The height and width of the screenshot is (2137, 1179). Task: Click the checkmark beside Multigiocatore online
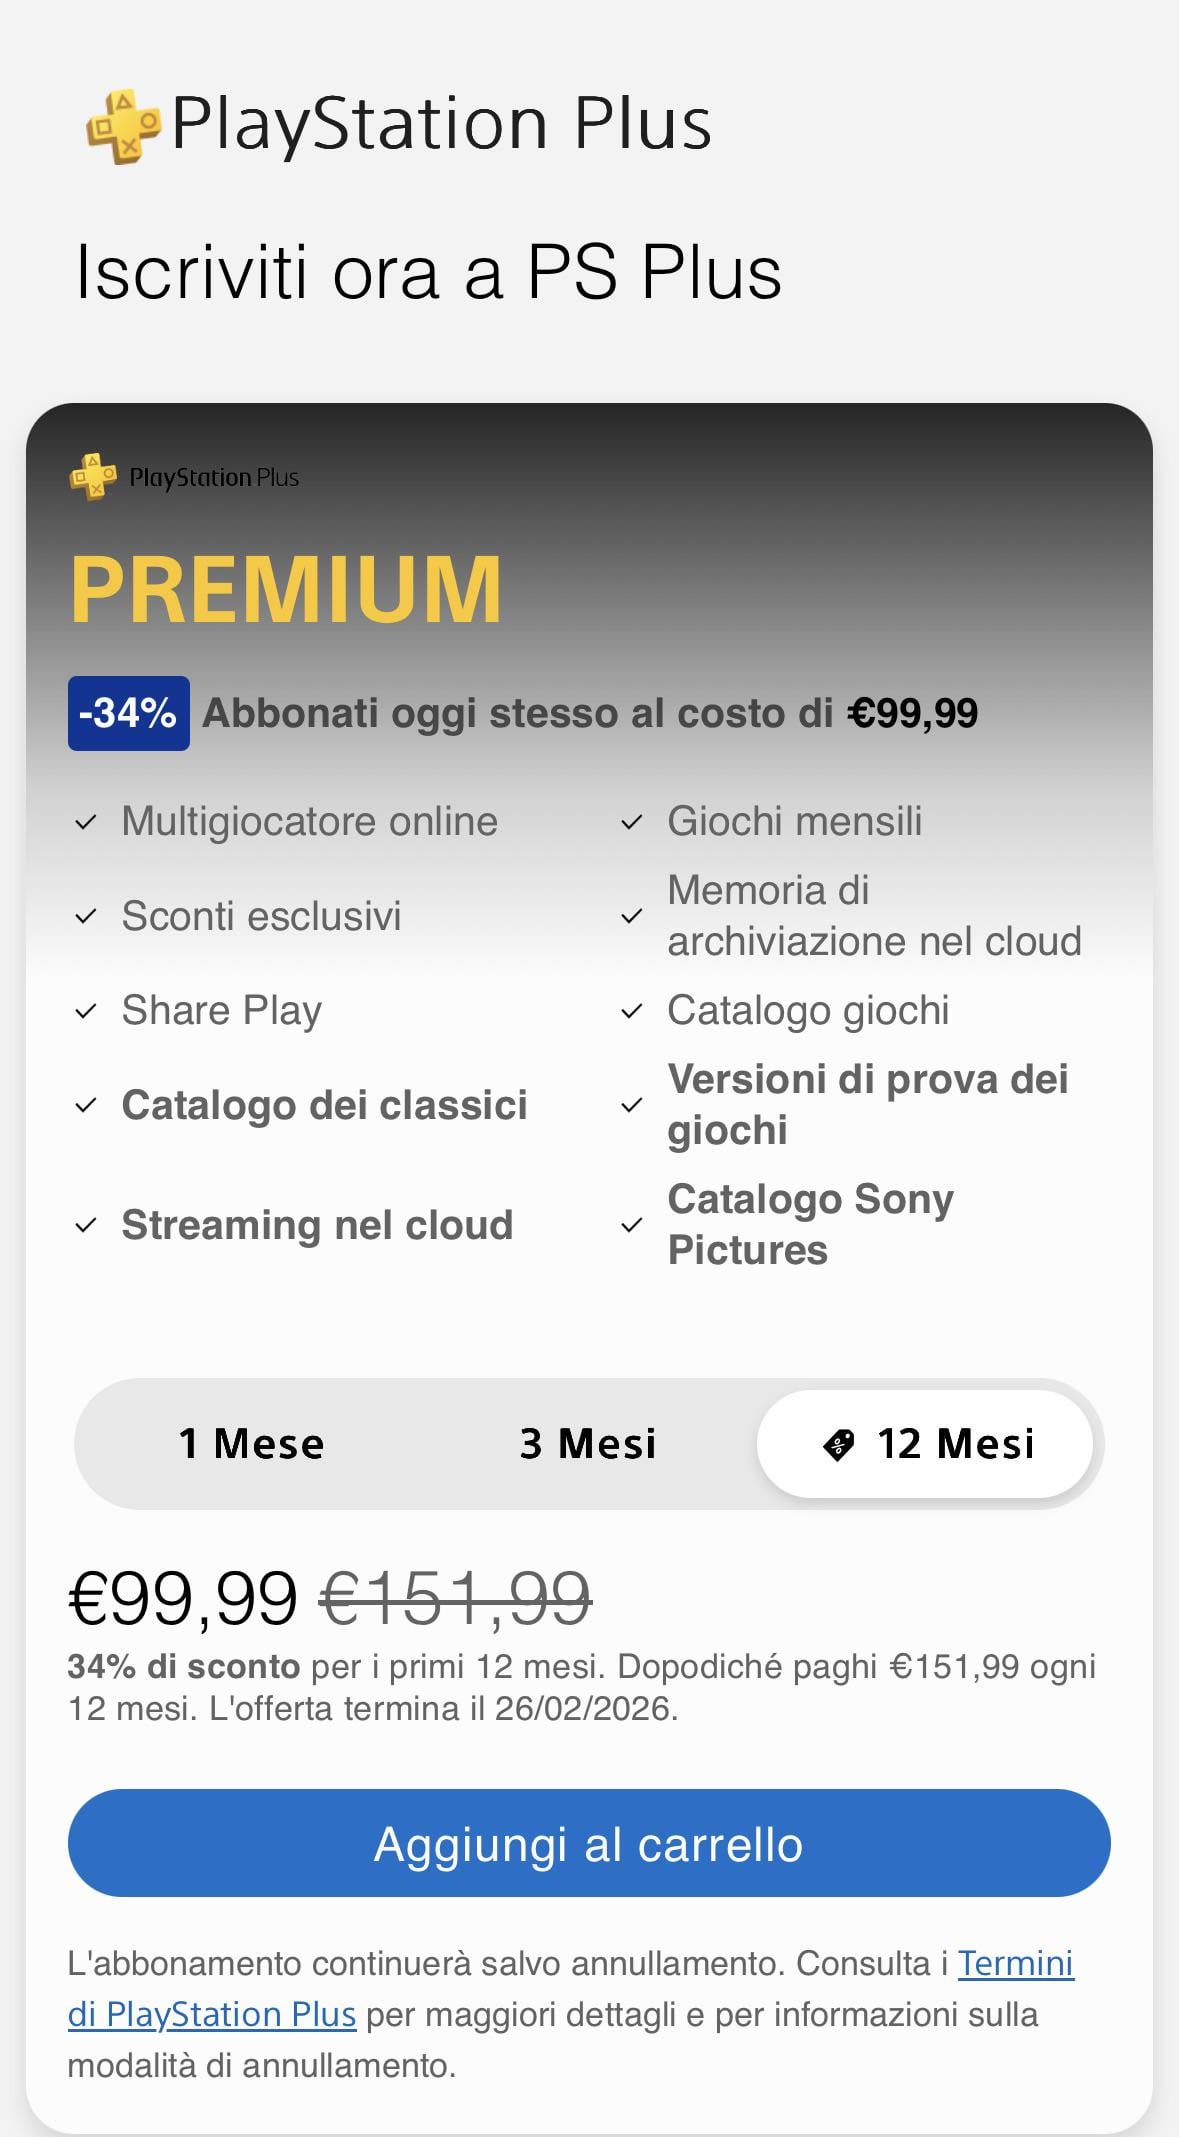pos(87,822)
